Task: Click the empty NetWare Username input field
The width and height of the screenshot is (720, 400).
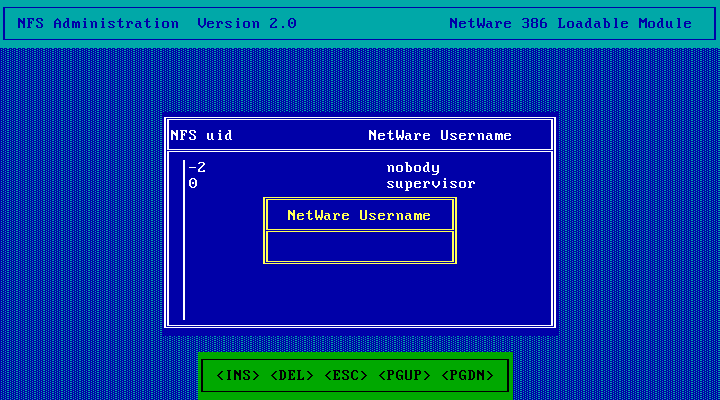Action: pyautogui.click(x=360, y=247)
